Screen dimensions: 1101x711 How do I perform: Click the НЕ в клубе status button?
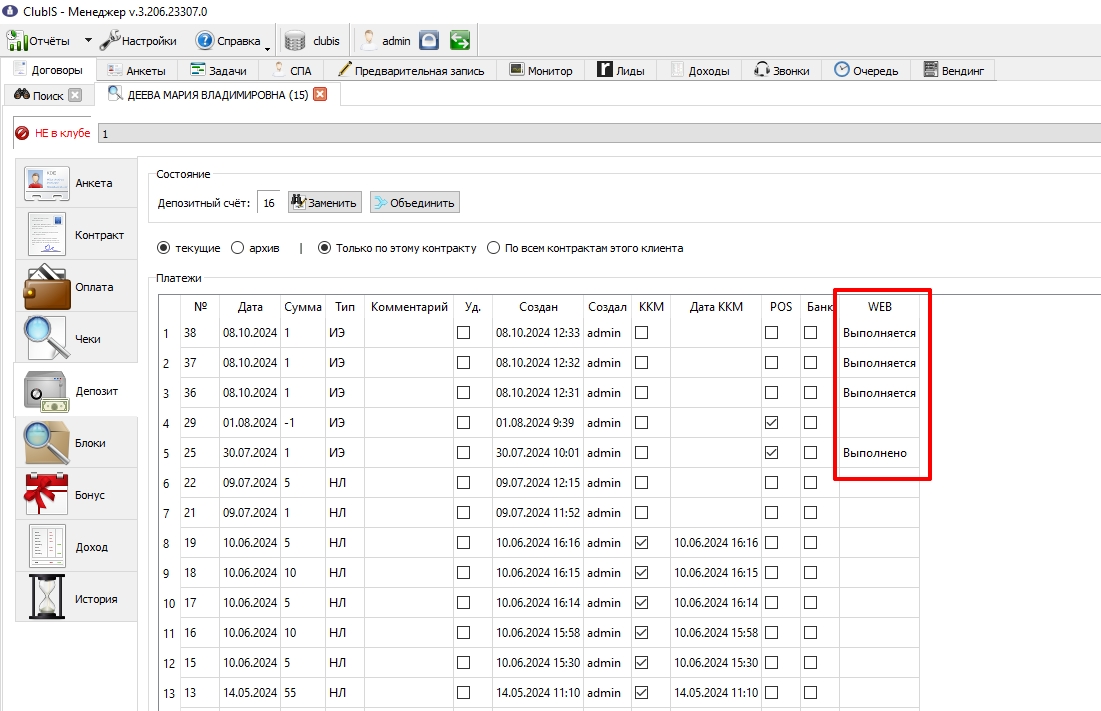pos(53,133)
